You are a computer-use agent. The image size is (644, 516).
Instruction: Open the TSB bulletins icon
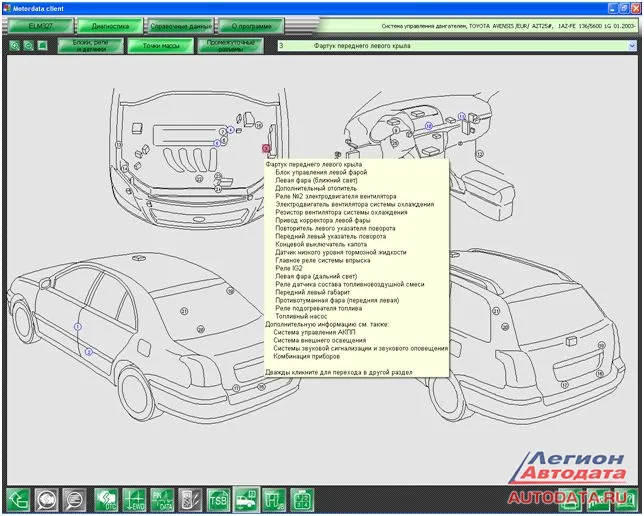[x=218, y=500]
